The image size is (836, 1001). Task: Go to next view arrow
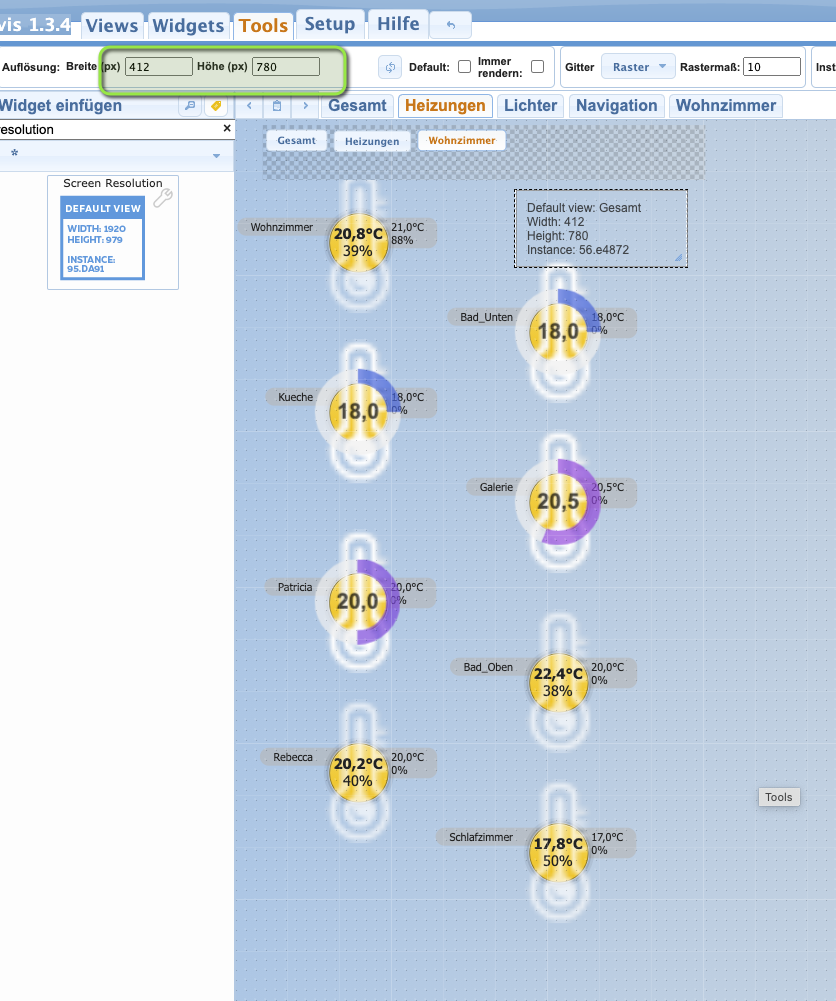(305, 105)
